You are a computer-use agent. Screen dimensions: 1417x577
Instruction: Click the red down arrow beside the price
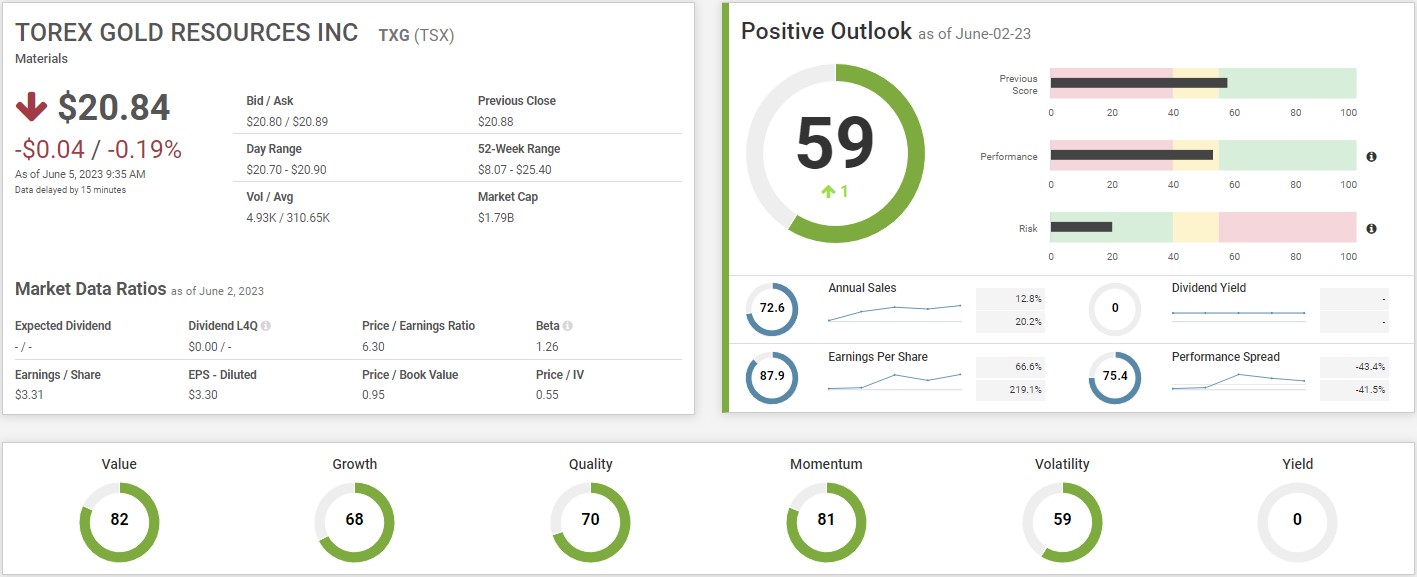click(31, 107)
